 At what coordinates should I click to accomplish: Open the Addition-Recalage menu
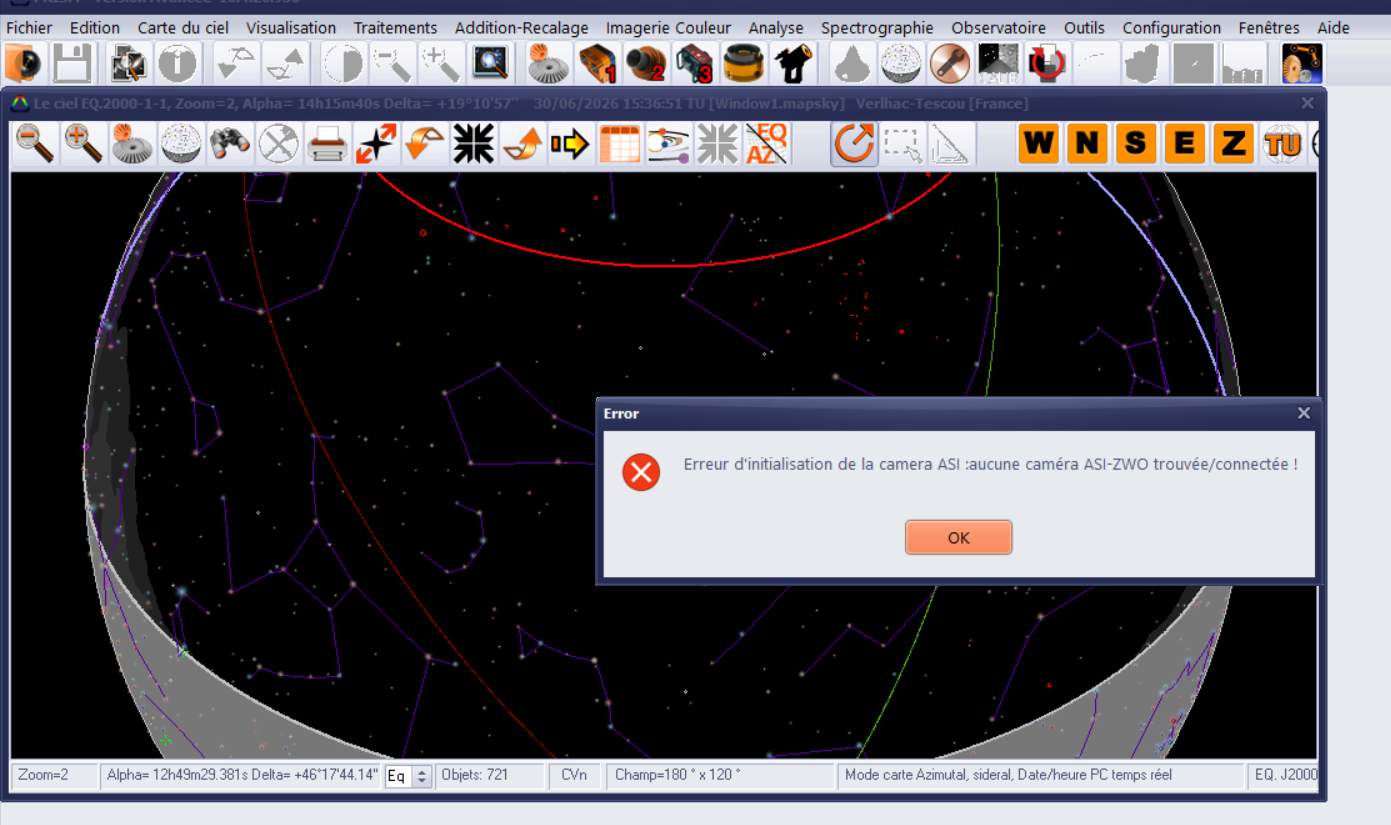pyautogui.click(x=522, y=28)
